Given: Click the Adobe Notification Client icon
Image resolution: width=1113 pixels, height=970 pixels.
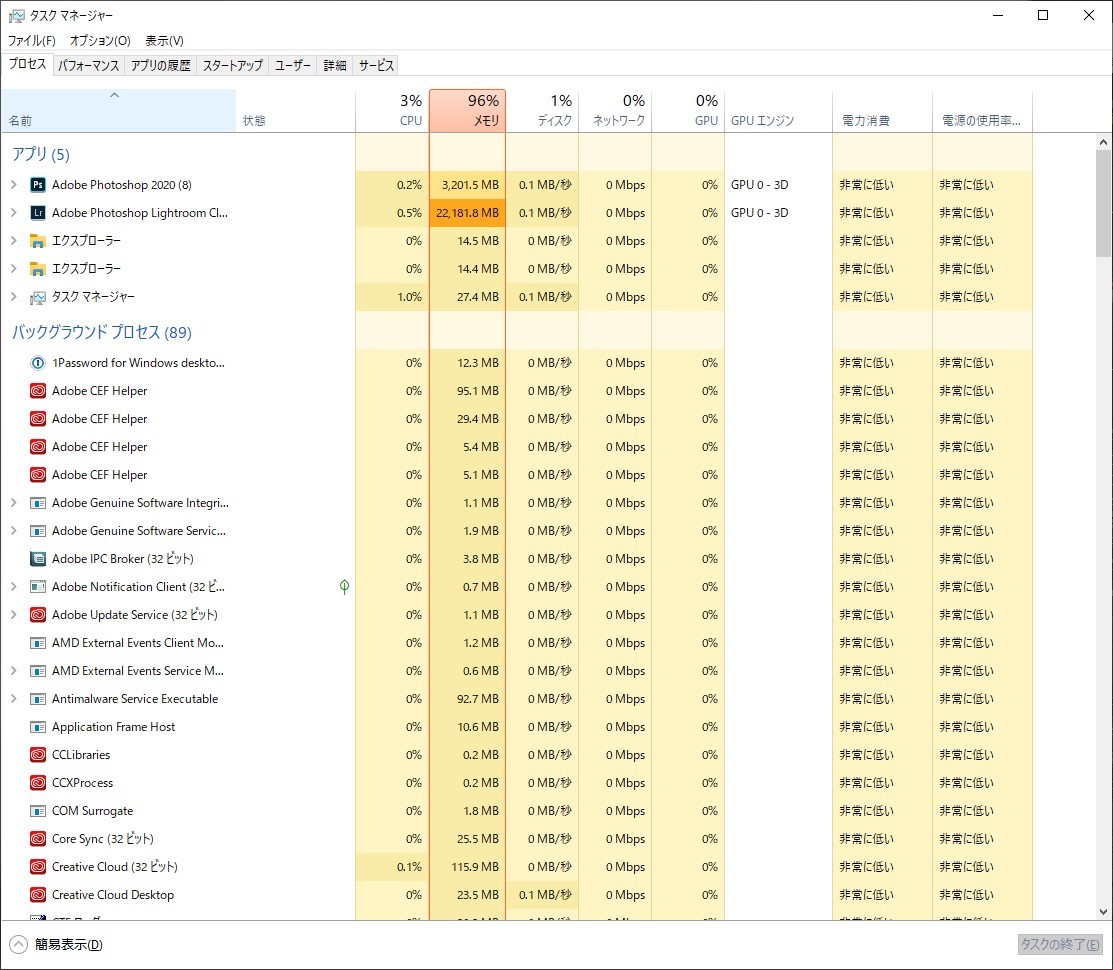Looking at the screenshot, I should coord(38,587).
